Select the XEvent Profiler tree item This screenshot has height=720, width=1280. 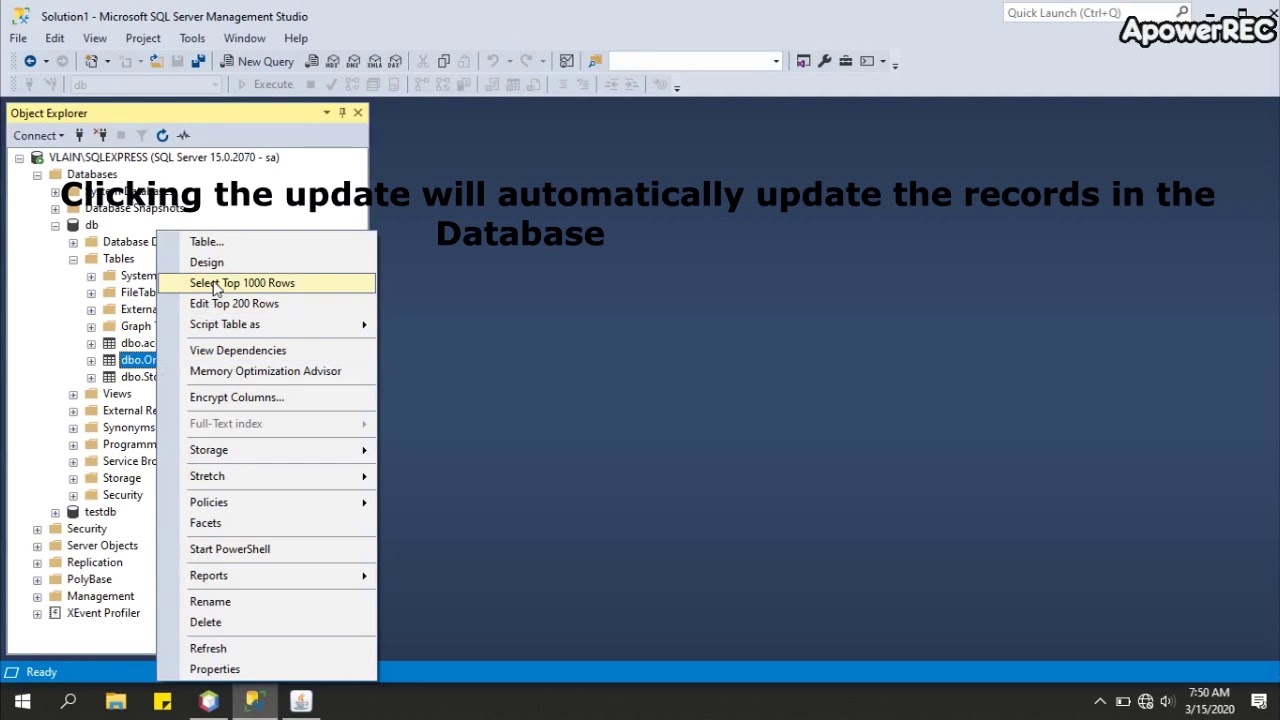coord(103,613)
